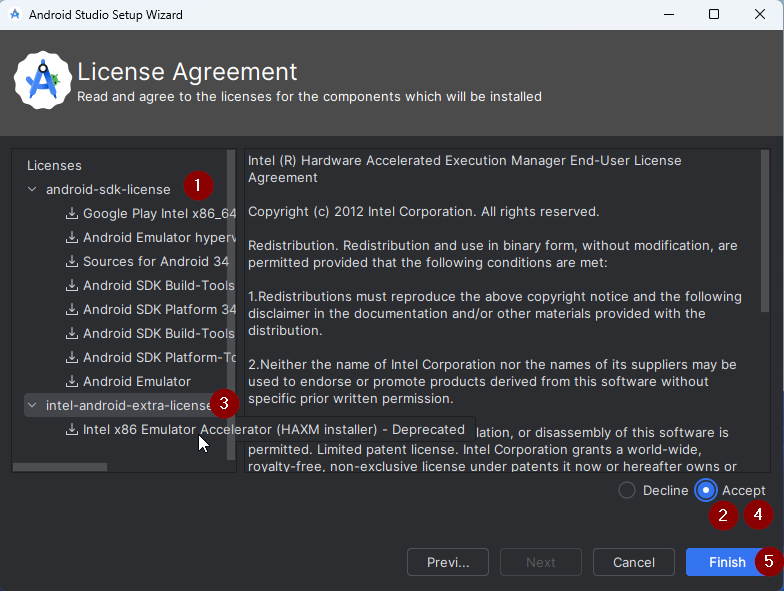Select the Decline radio button
784x591 pixels.
pos(626,490)
